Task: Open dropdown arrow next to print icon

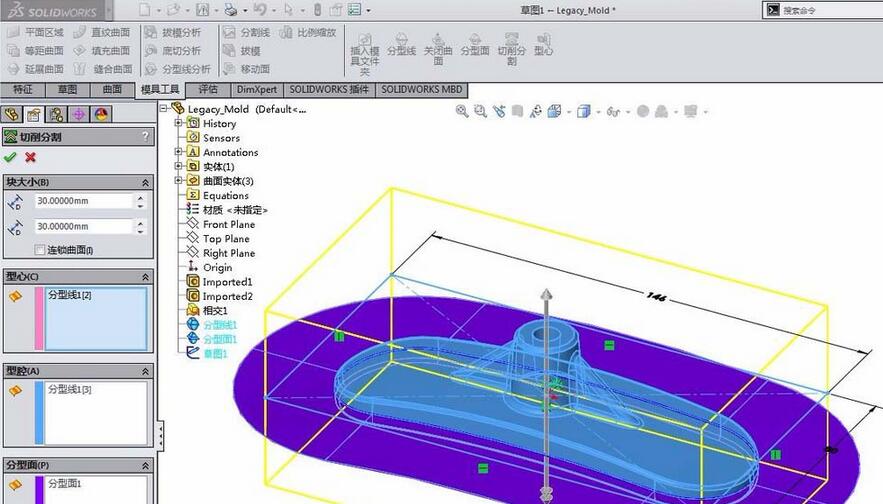Action: pyautogui.click(x=245, y=10)
